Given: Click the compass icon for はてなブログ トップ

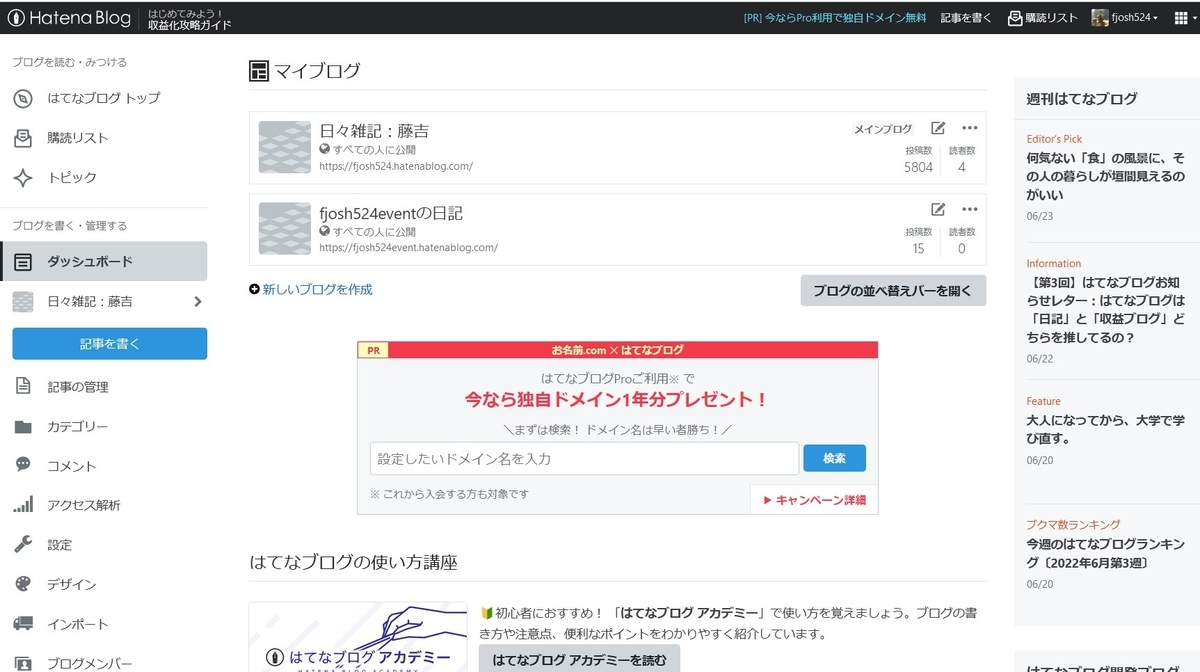Looking at the screenshot, I should [x=23, y=98].
